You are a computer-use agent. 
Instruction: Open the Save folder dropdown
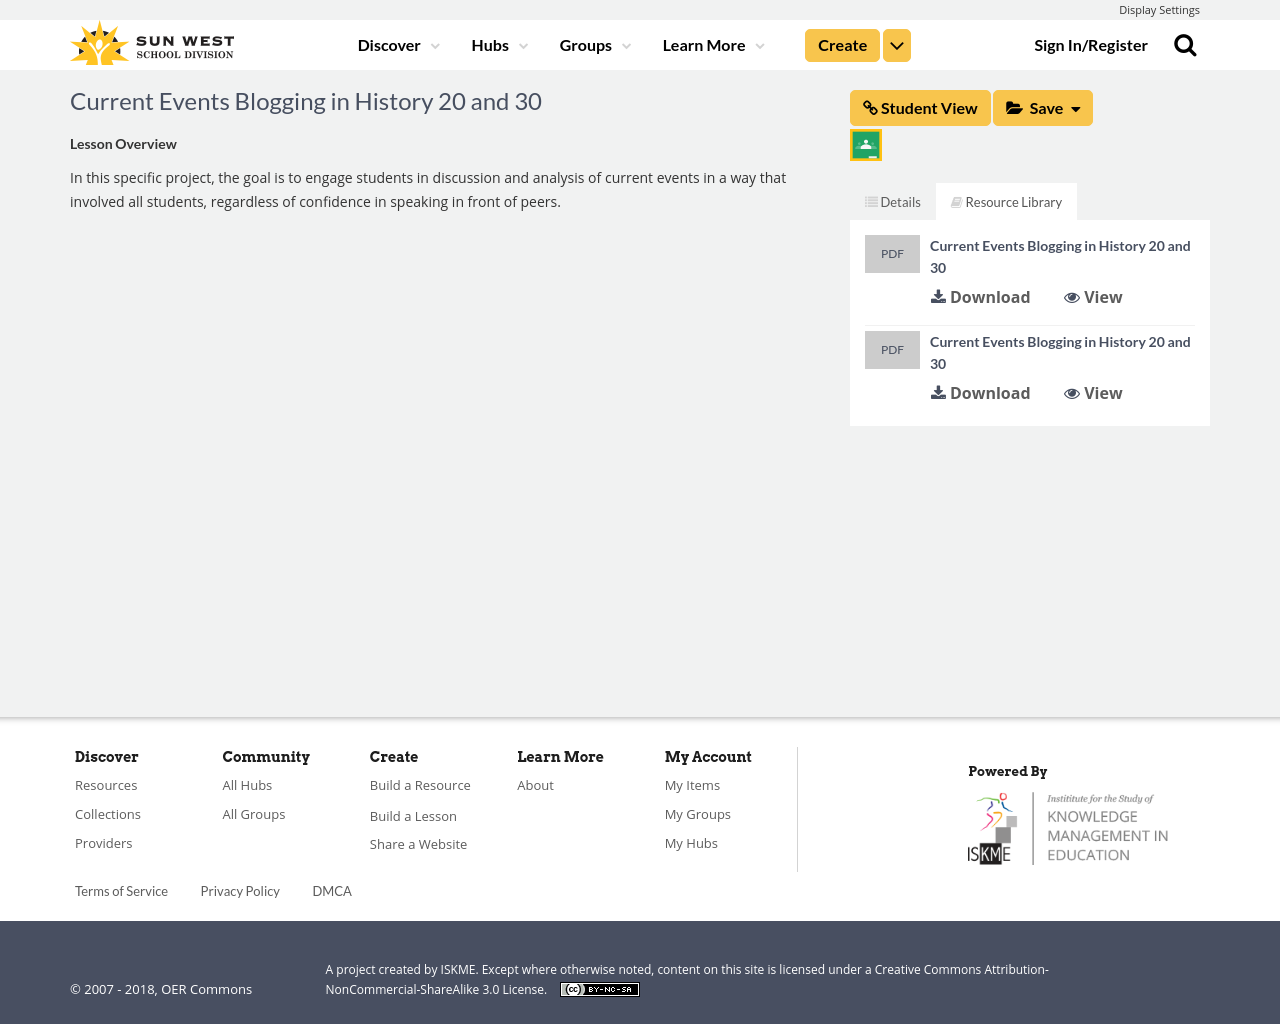click(x=1042, y=108)
